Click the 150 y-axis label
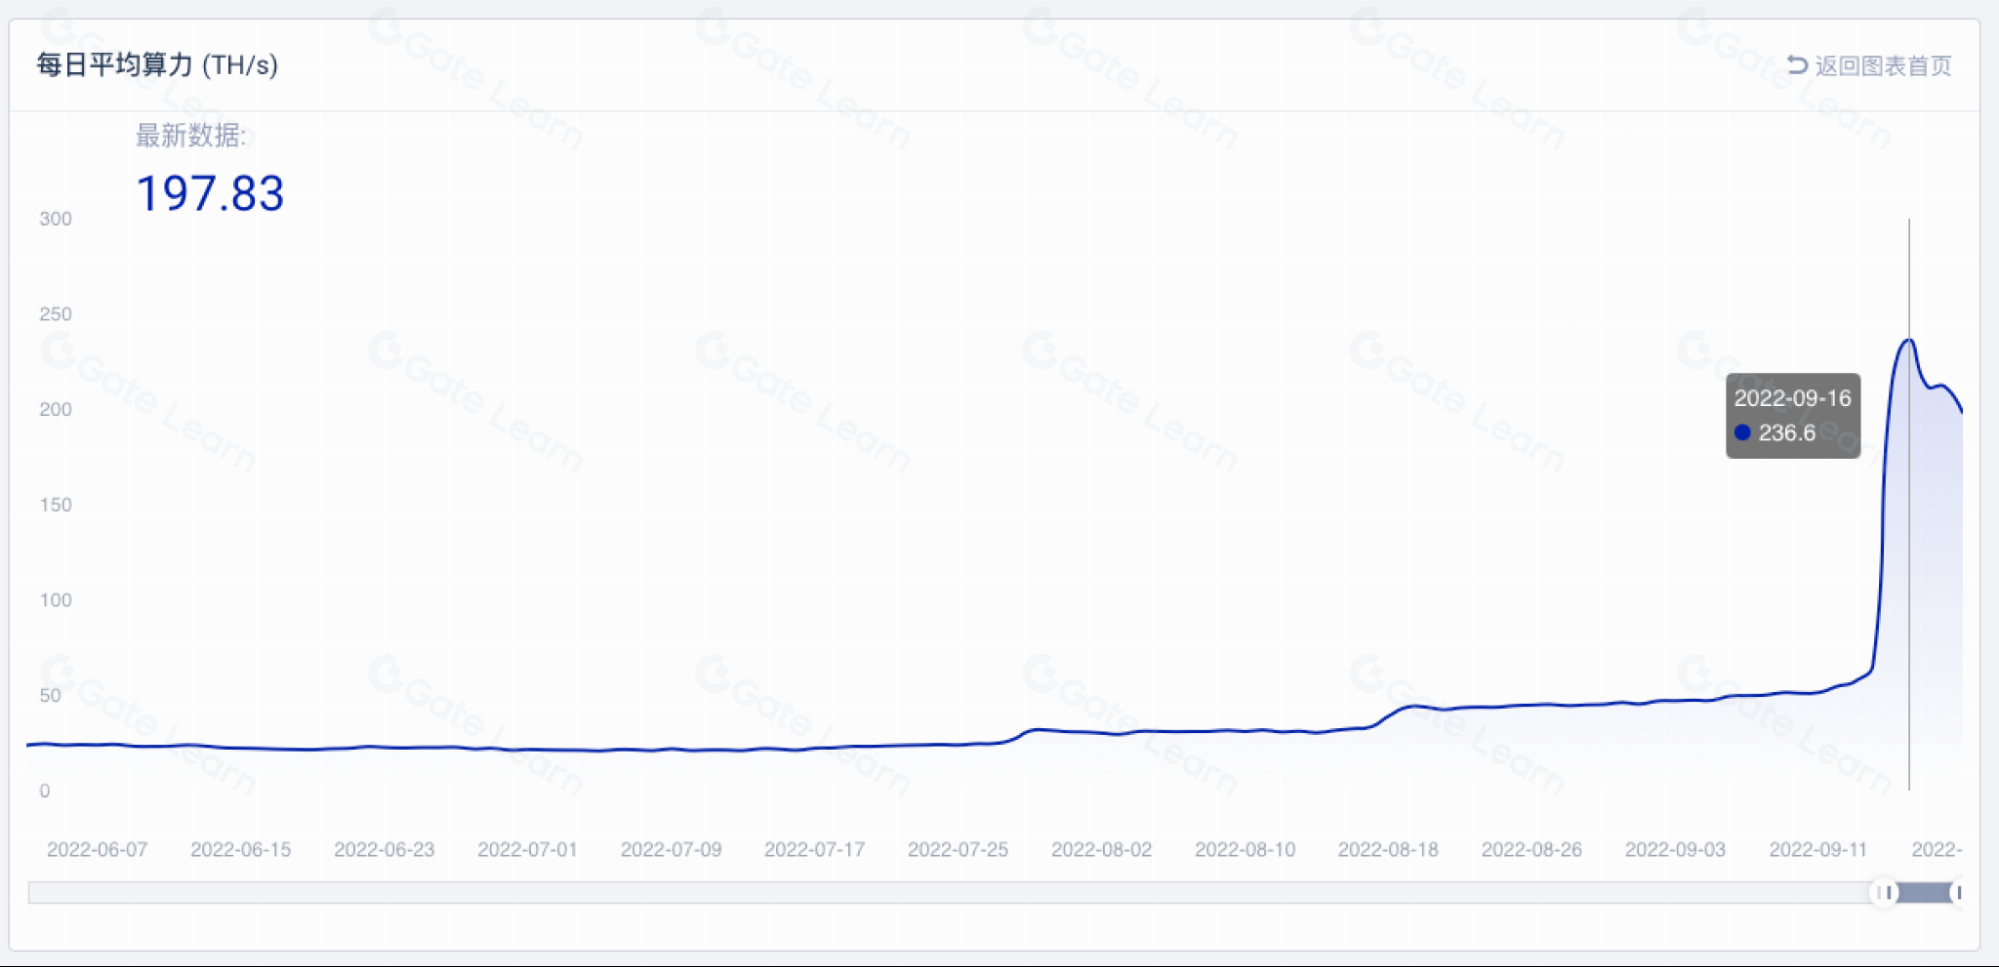This screenshot has height=967, width=1999. coord(55,505)
